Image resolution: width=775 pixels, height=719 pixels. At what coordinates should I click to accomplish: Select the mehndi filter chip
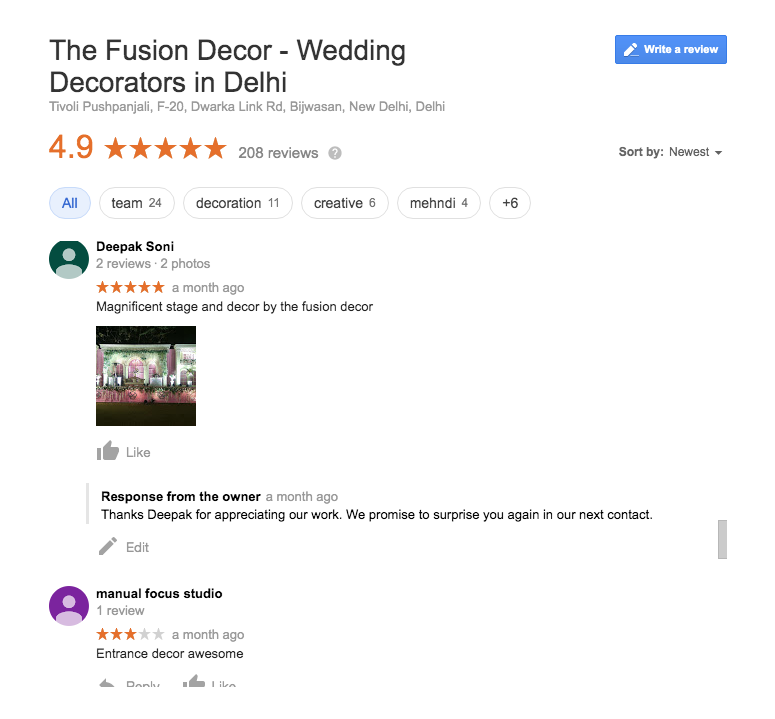coord(438,203)
